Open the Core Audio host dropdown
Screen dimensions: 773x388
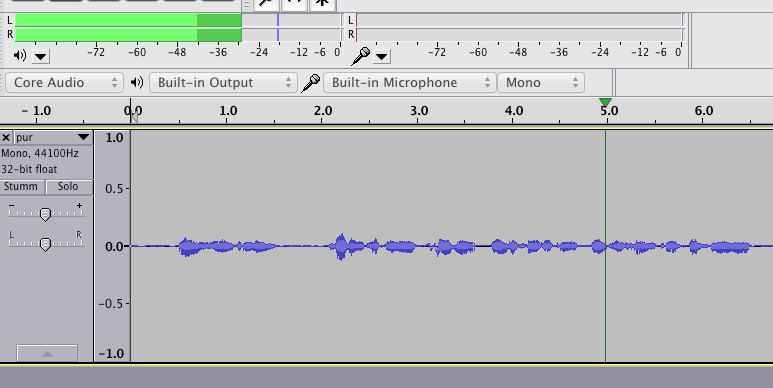pos(64,82)
